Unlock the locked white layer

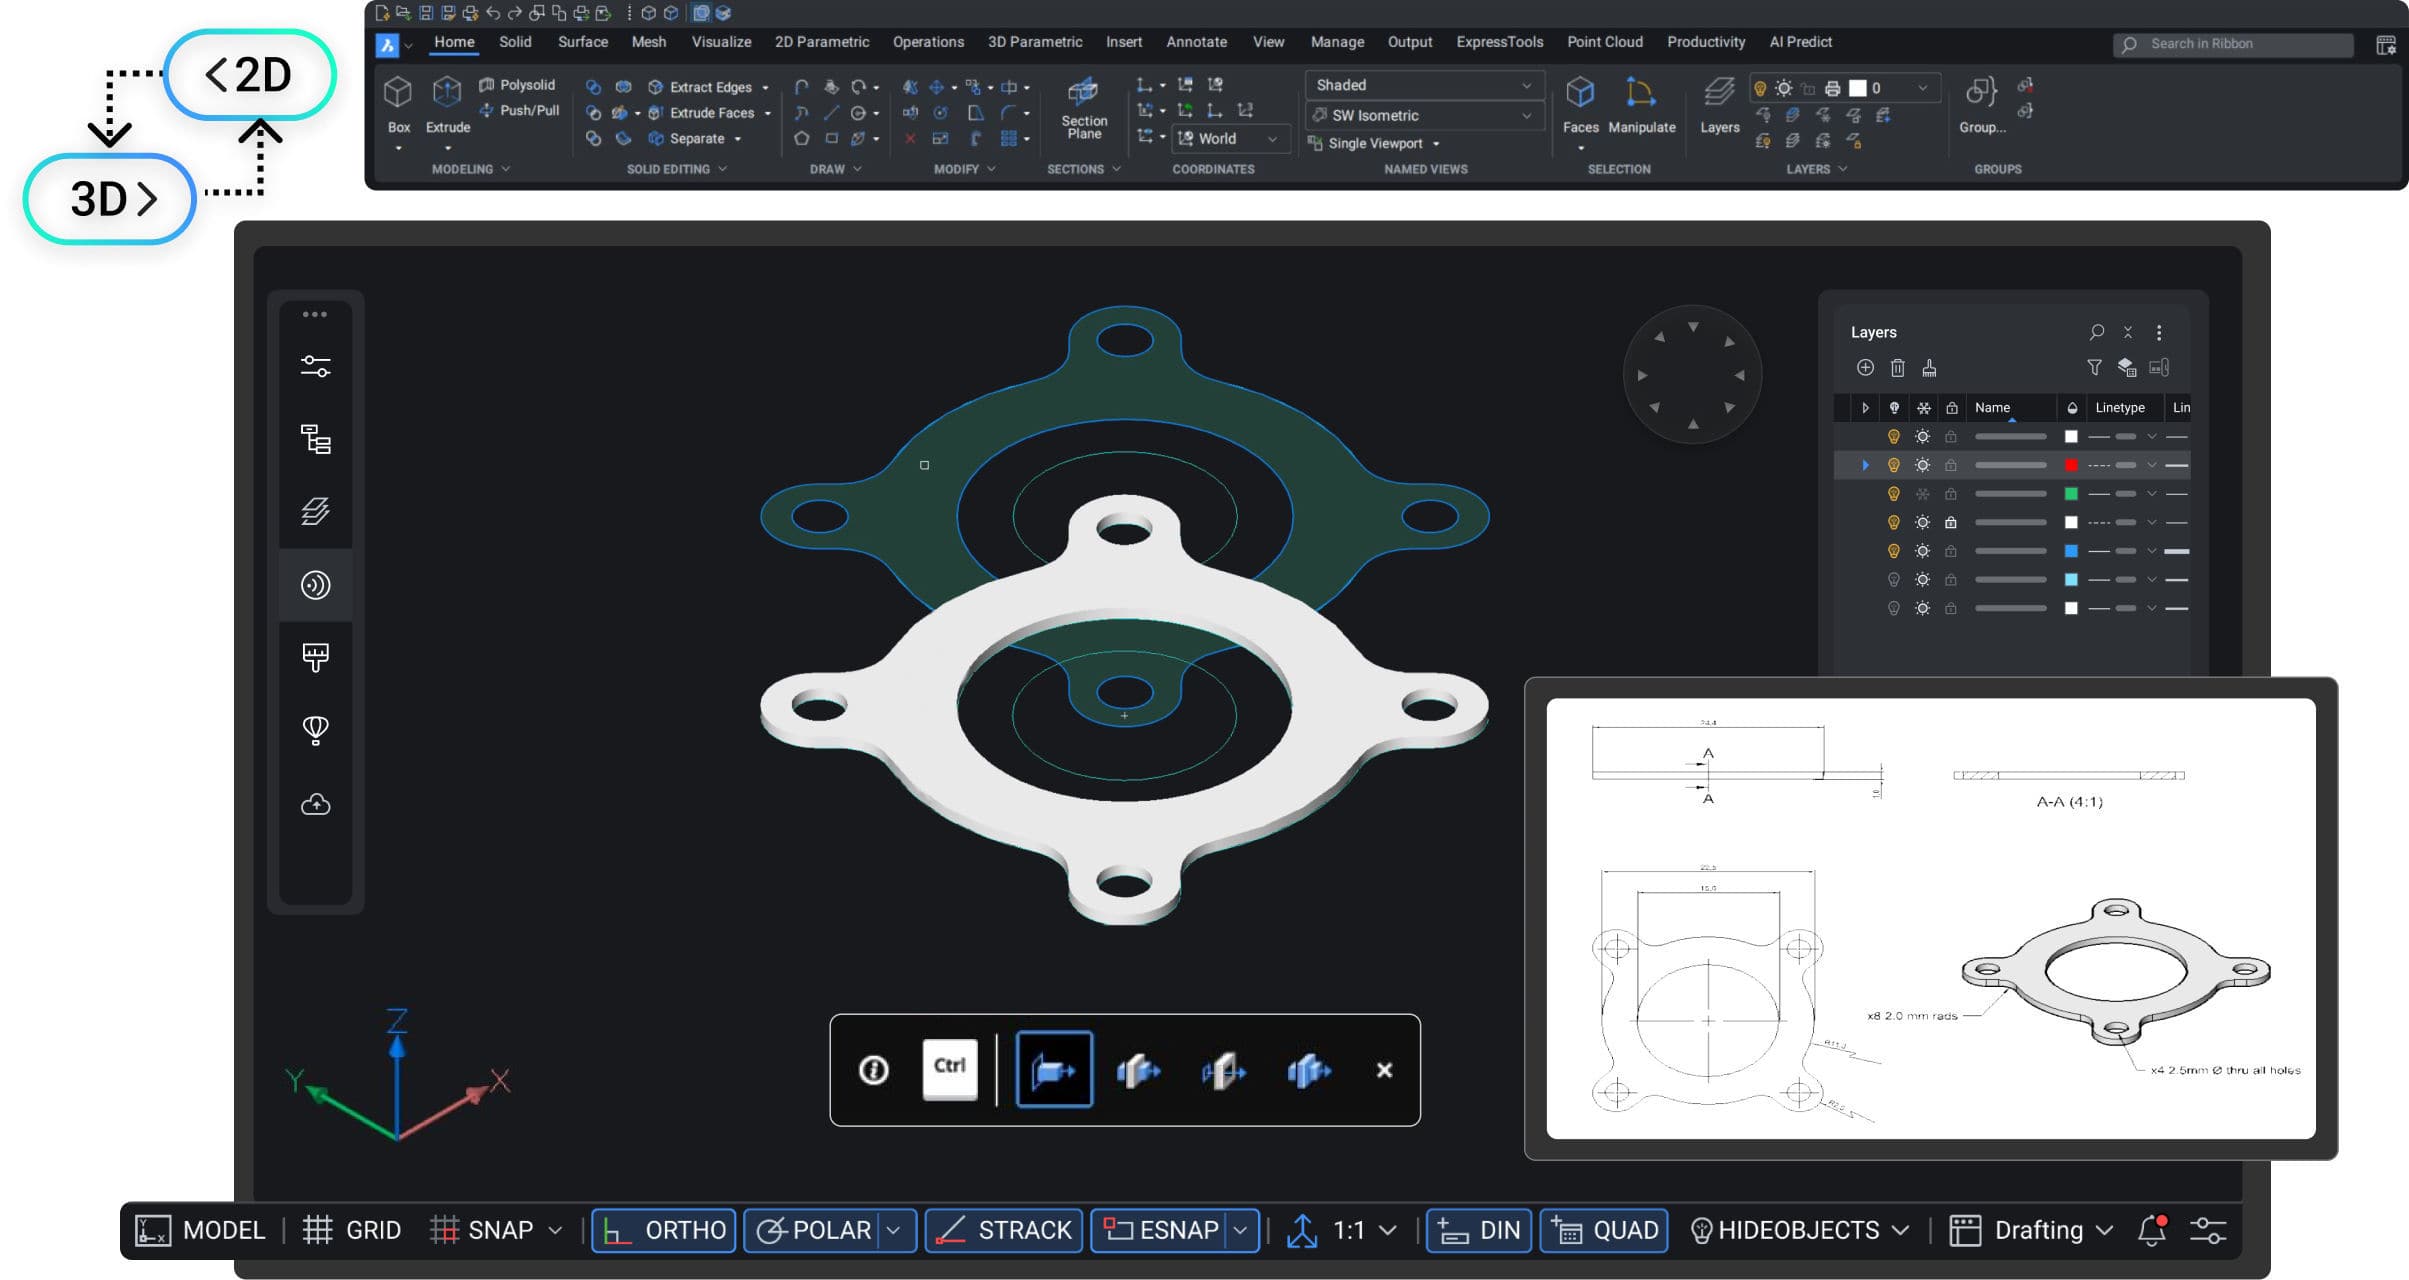coord(1951,521)
